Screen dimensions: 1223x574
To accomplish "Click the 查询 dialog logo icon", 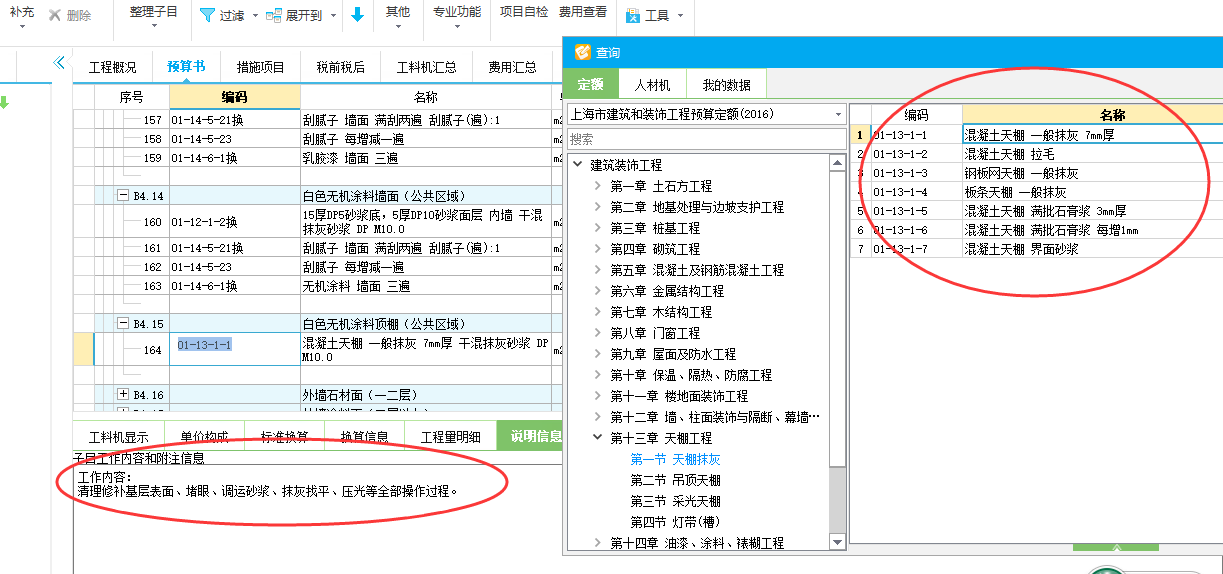I will (x=583, y=52).
